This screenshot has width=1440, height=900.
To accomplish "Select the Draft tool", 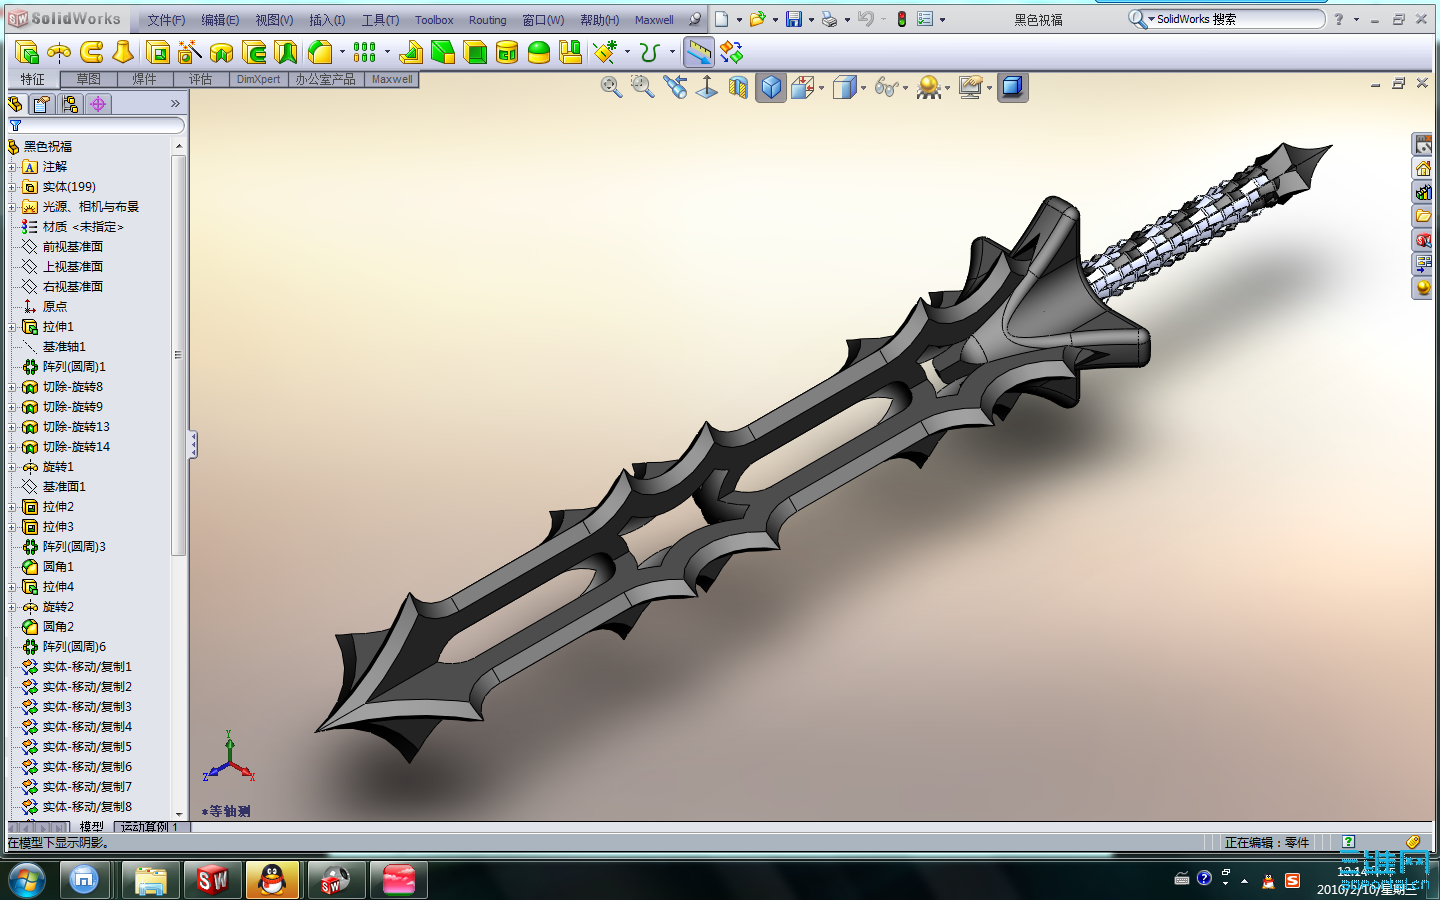I will click(x=442, y=52).
